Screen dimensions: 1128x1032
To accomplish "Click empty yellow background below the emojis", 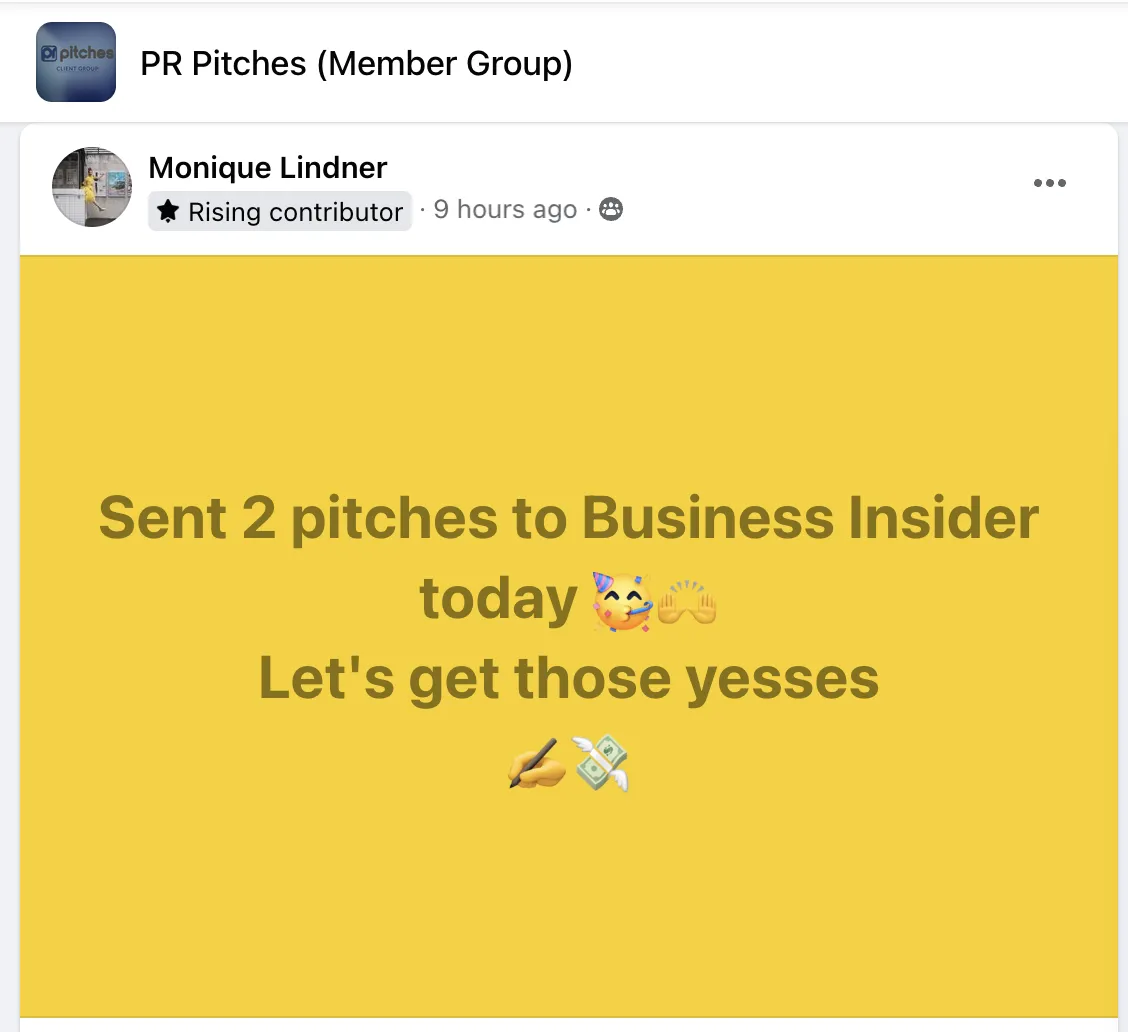I will (x=568, y=906).
